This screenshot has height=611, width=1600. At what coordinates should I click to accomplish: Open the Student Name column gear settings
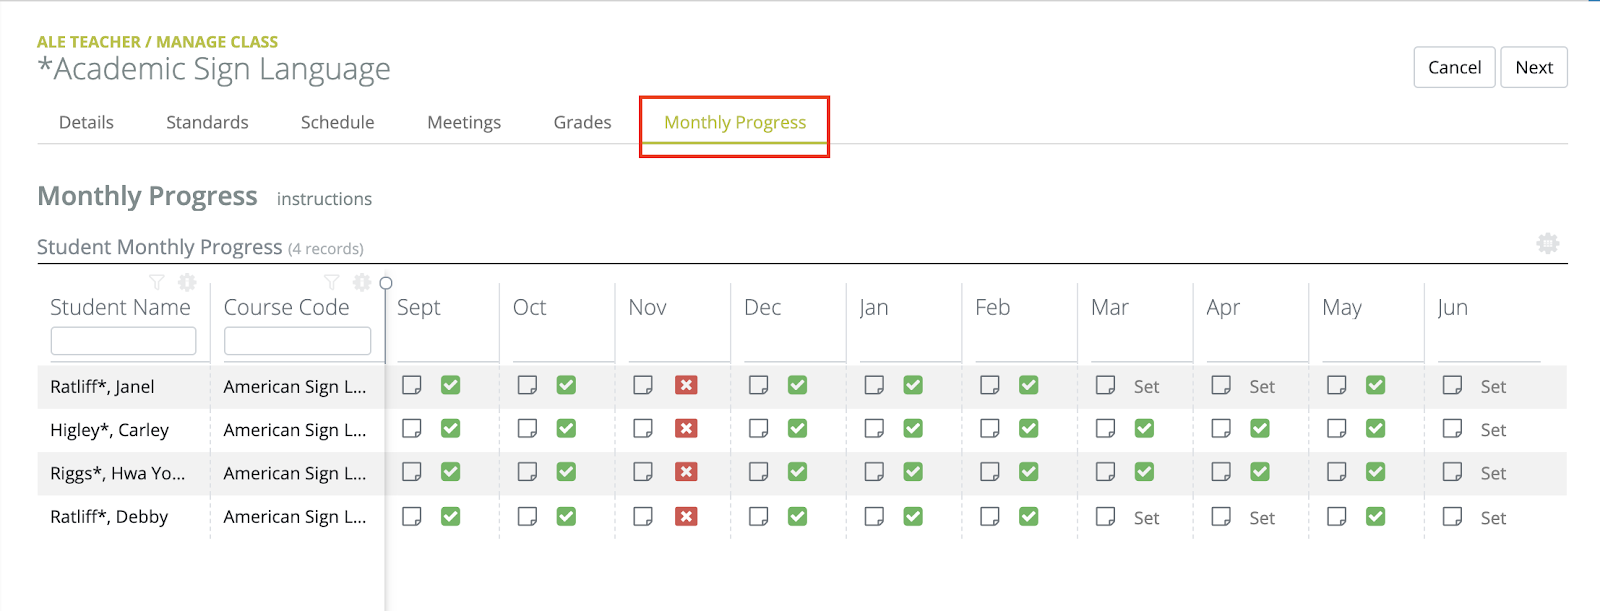tap(187, 283)
